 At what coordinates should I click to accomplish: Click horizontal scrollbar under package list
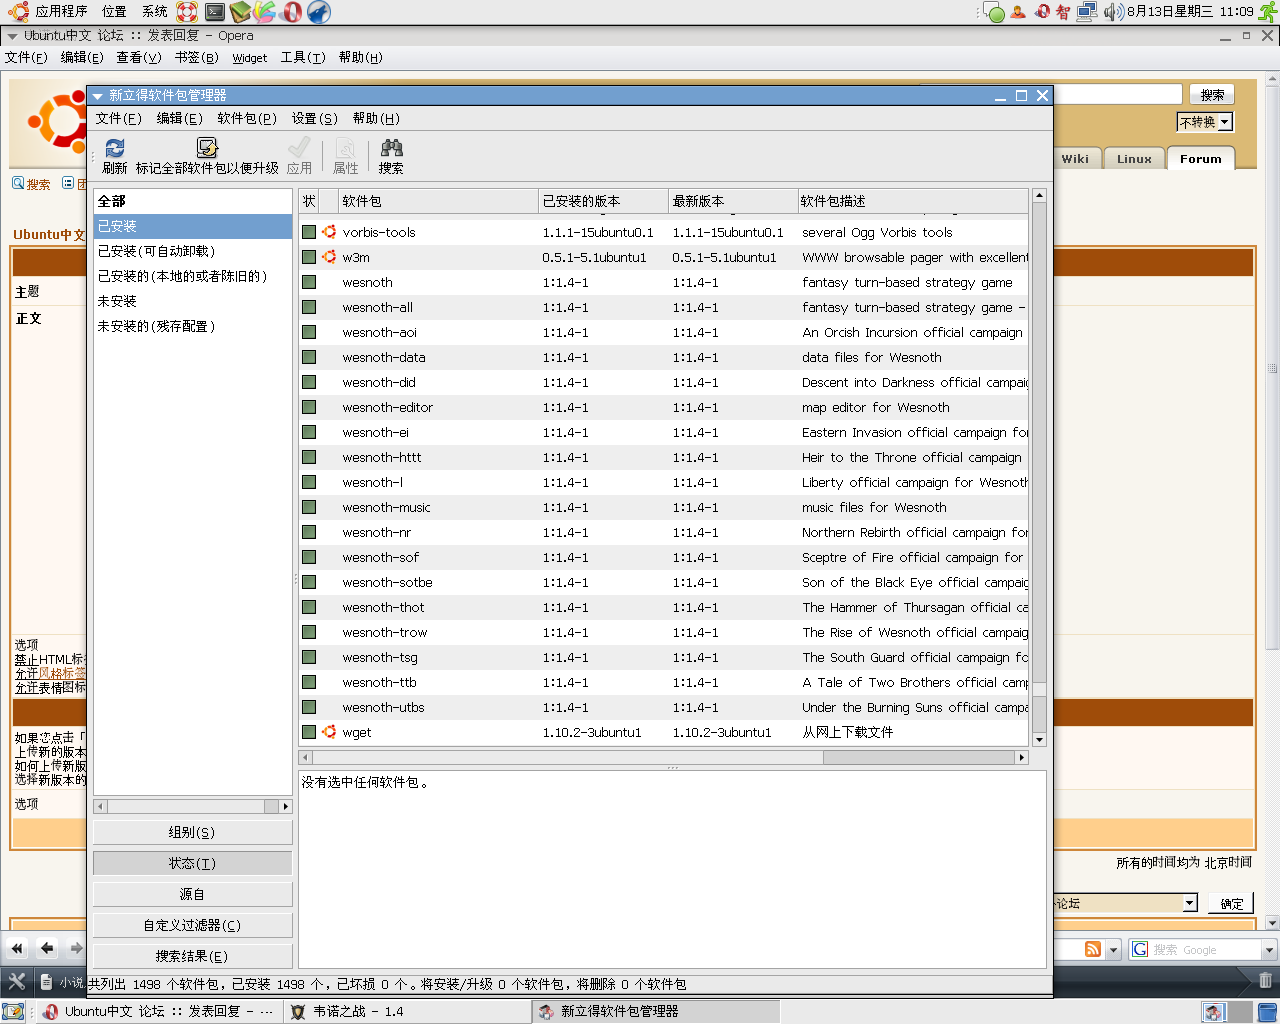click(x=663, y=757)
